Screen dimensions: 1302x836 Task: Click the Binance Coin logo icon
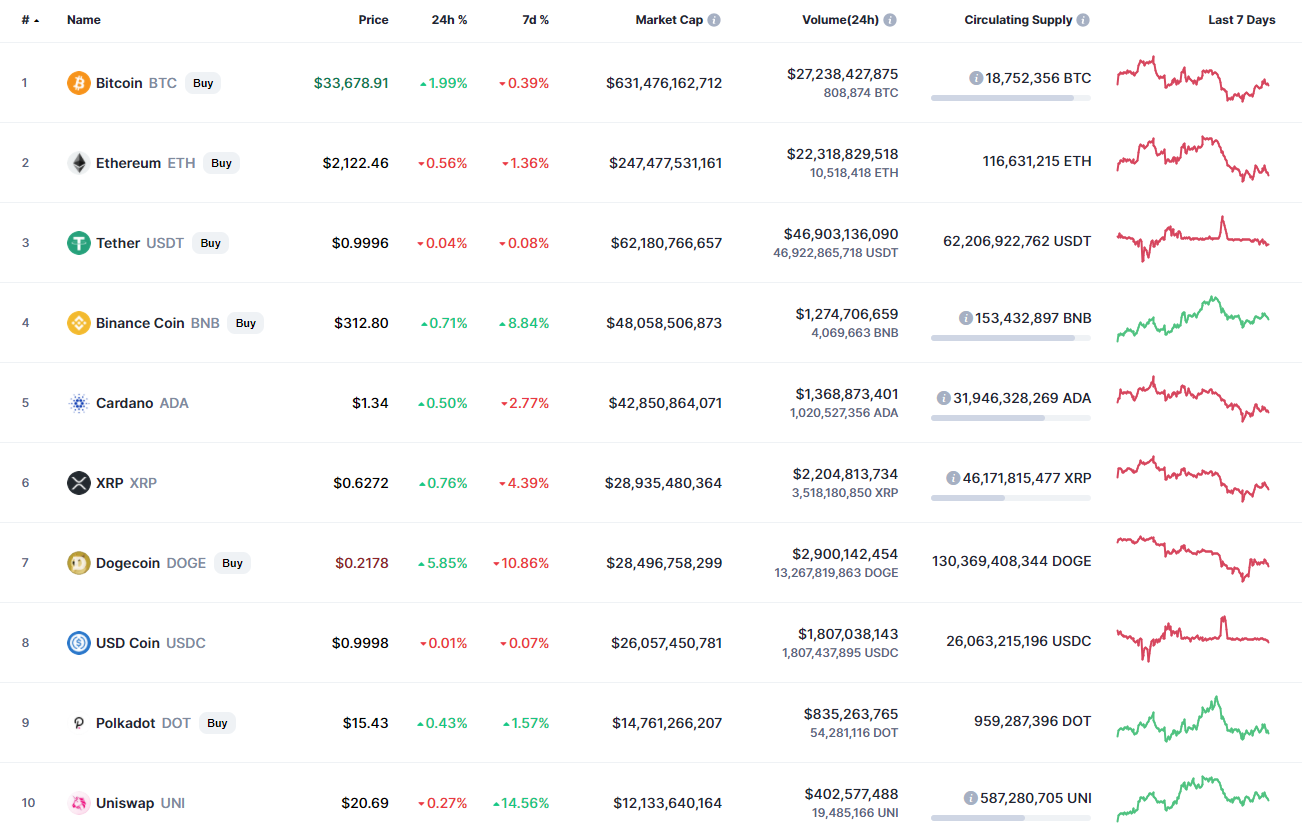79,323
